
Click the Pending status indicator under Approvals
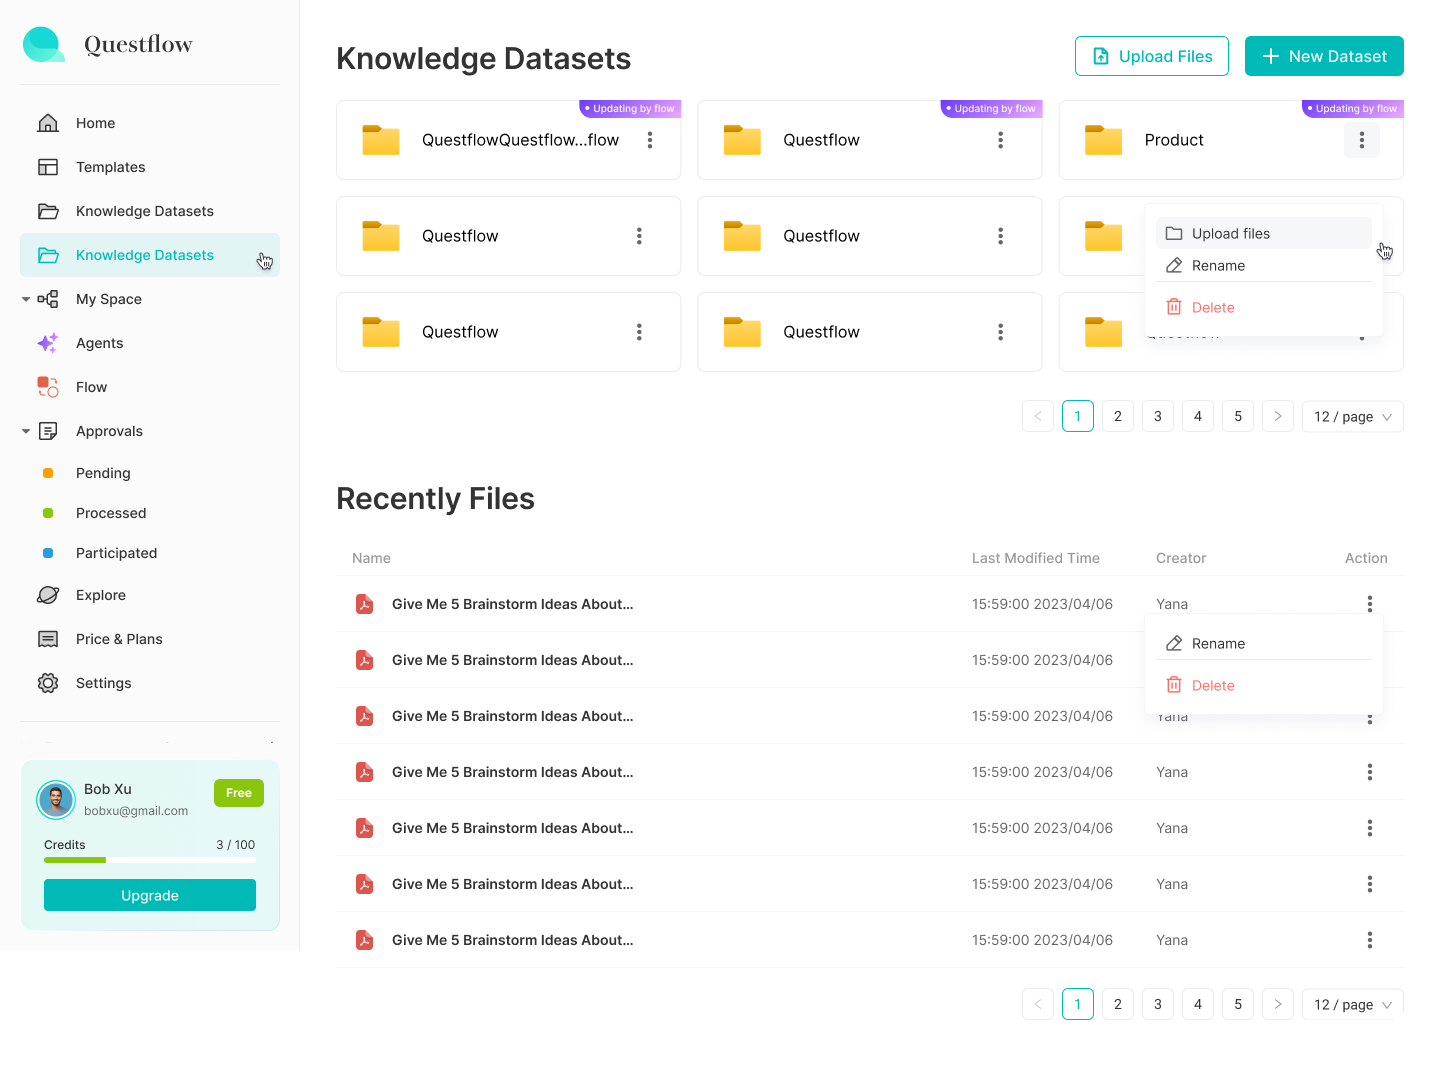point(47,473)
